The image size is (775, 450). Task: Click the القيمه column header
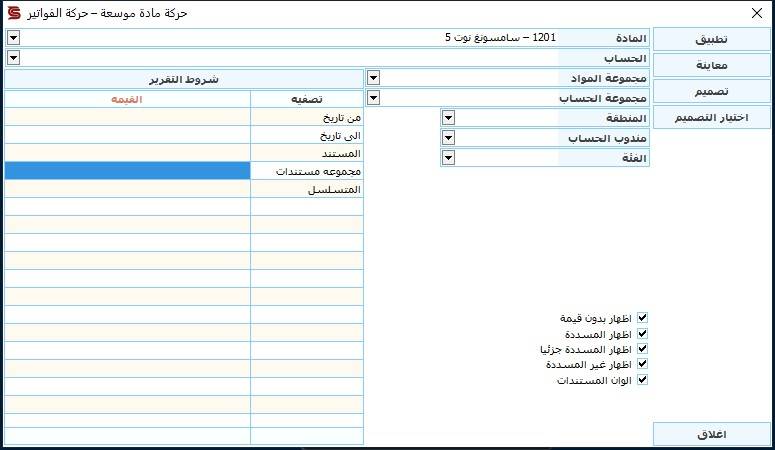[x=128, y=99]
